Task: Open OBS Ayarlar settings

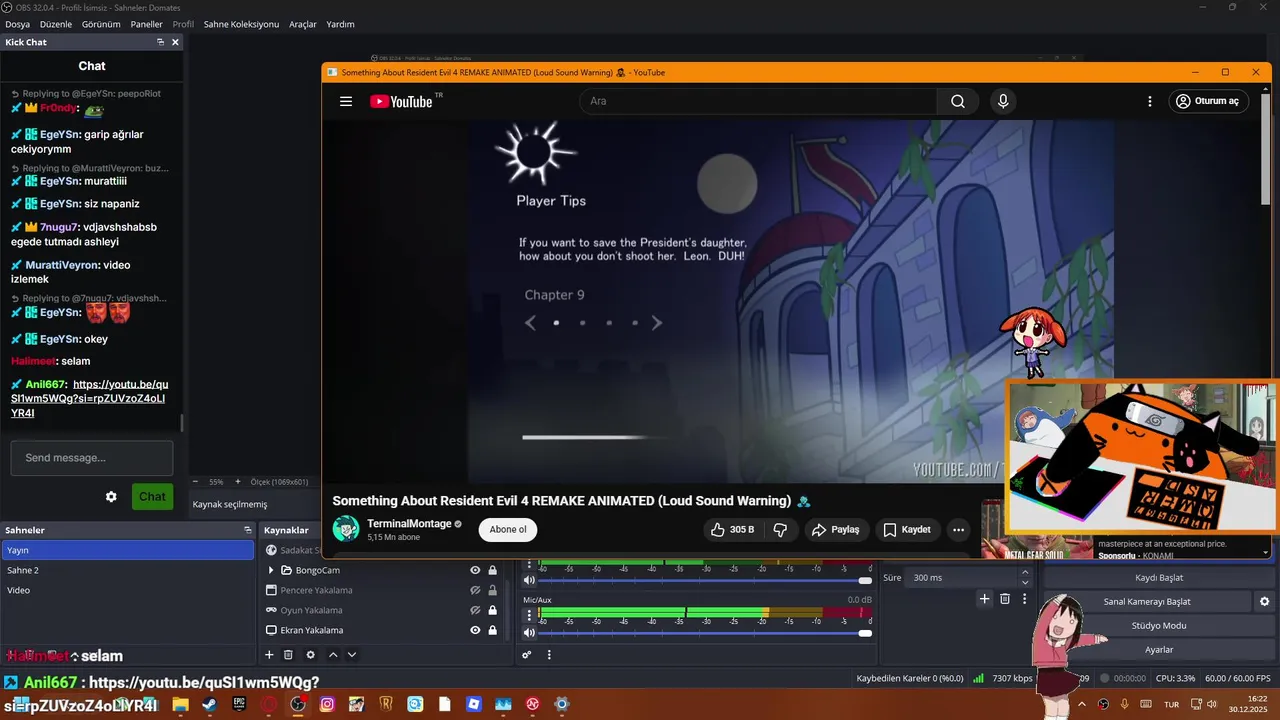Action: pos(1159,650)
